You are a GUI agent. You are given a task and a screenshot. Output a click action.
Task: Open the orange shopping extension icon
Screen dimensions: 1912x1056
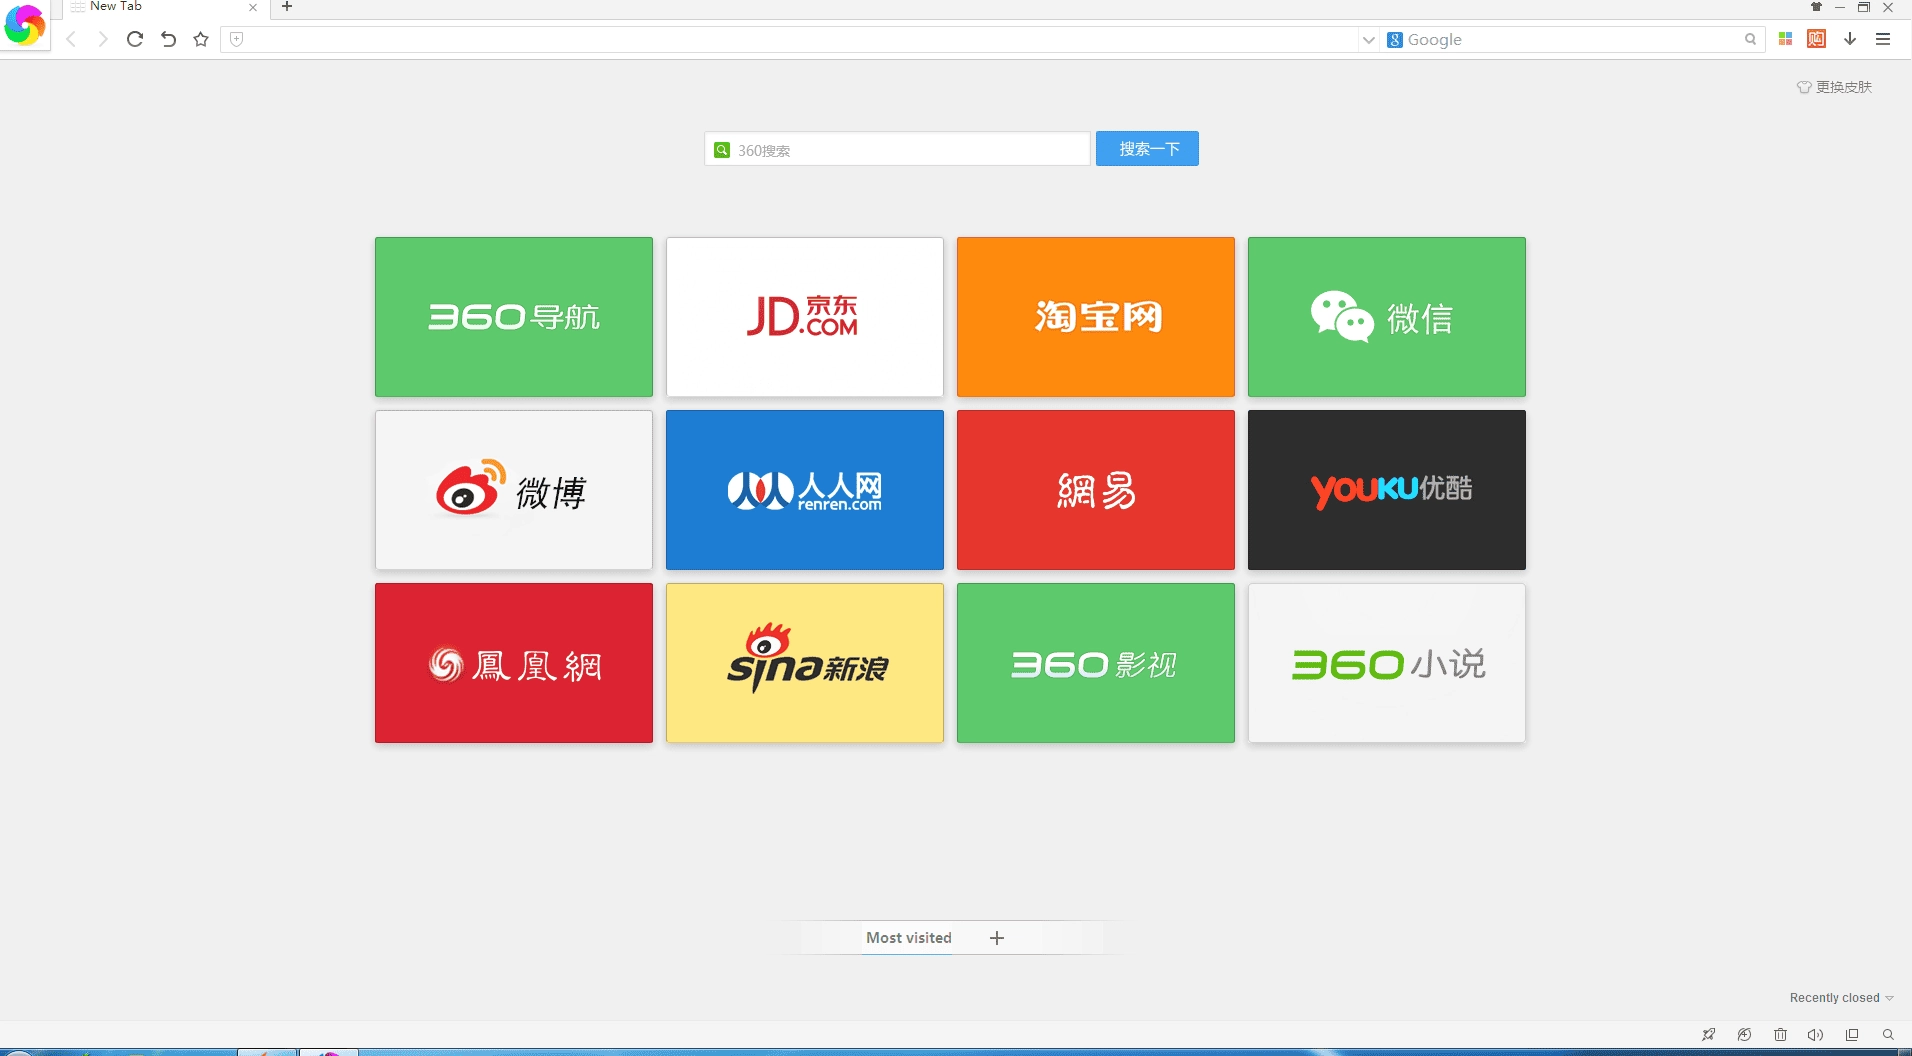tap(1817, 39)
